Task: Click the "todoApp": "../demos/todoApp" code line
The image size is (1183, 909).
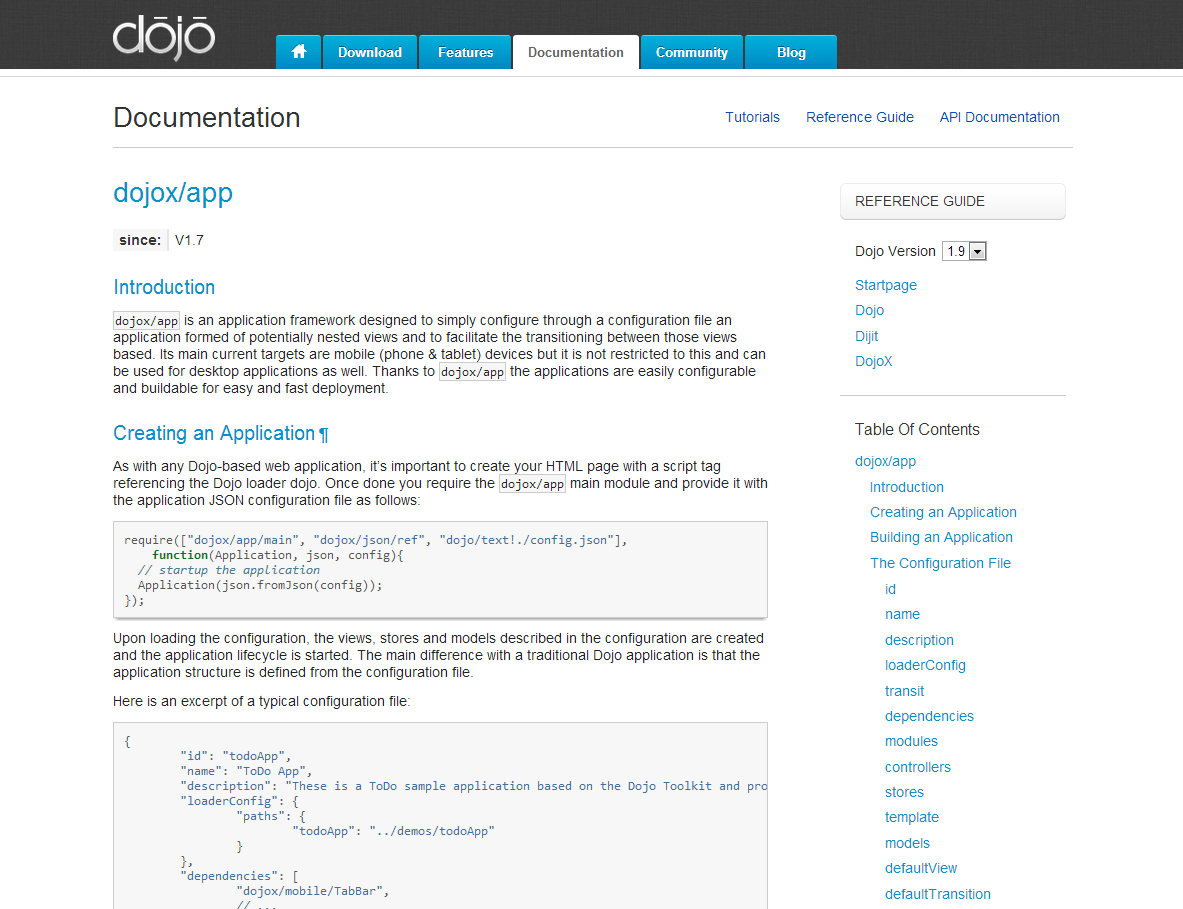Action: click(x=393, y=831)
